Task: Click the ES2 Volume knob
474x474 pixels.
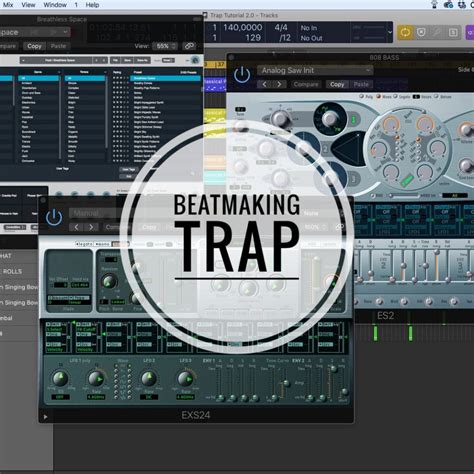Action: tap(466, 129)
